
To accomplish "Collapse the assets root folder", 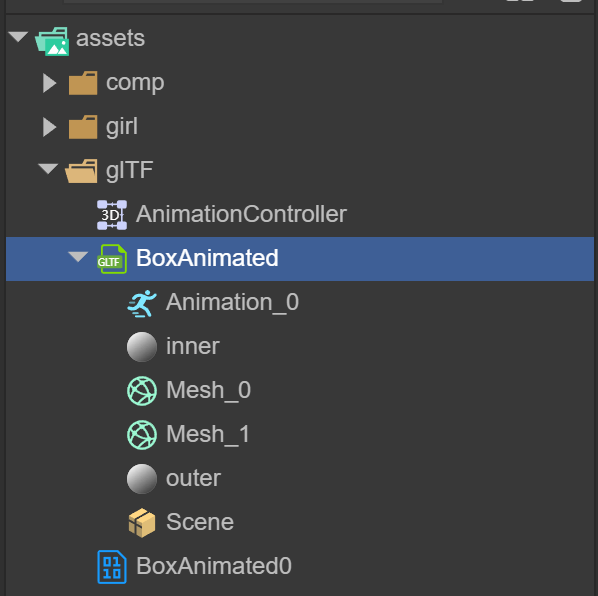I will 18,37.
